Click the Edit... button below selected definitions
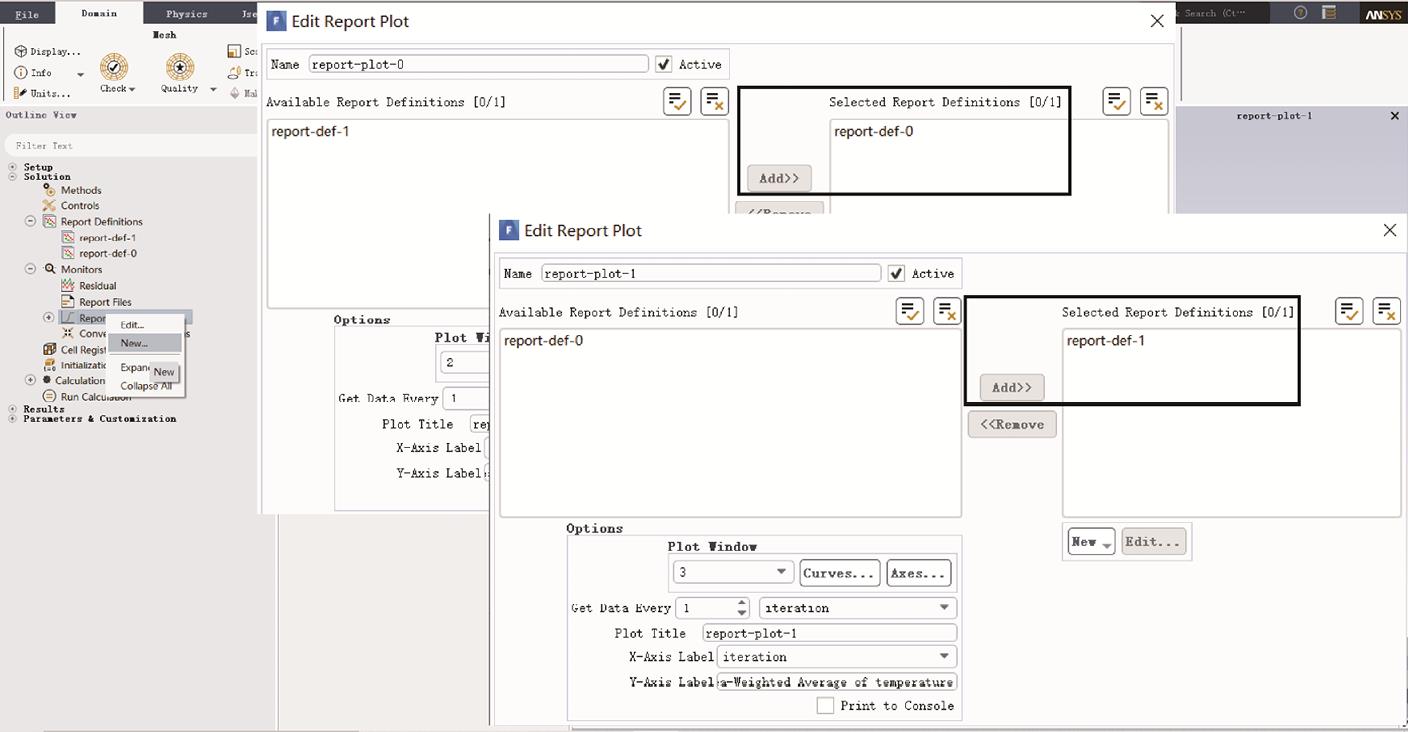The height and width of the screenshot is (732, 1408). [x=1154, y=542]
